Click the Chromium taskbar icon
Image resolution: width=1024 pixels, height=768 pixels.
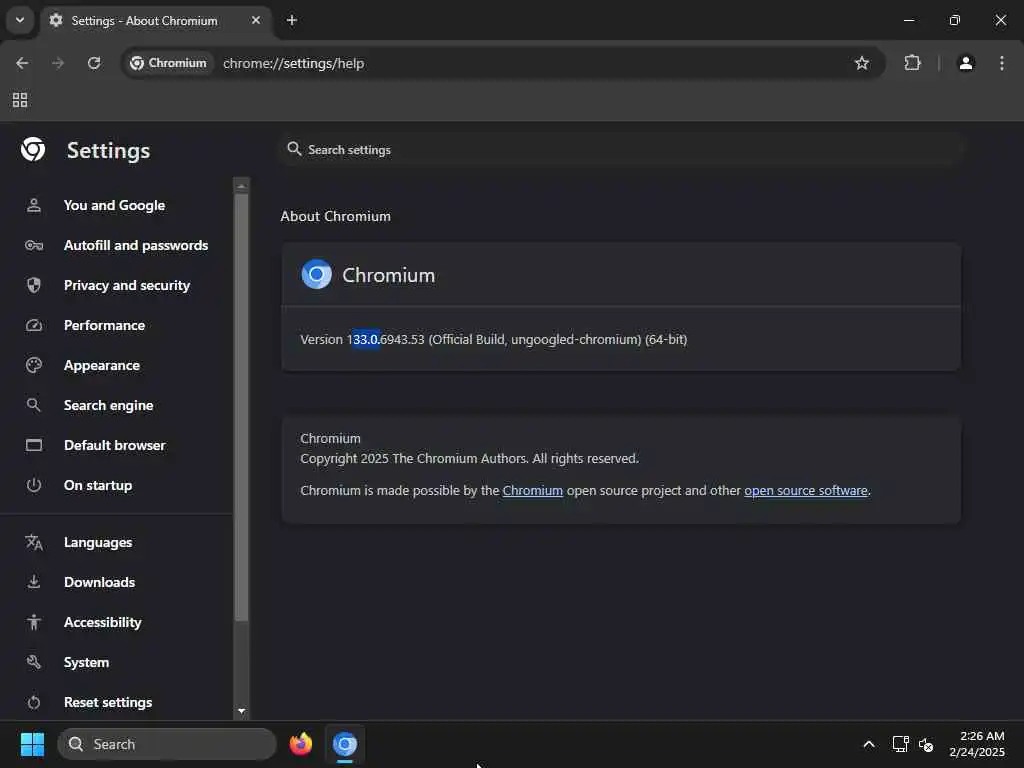click(x=345, y=744)
